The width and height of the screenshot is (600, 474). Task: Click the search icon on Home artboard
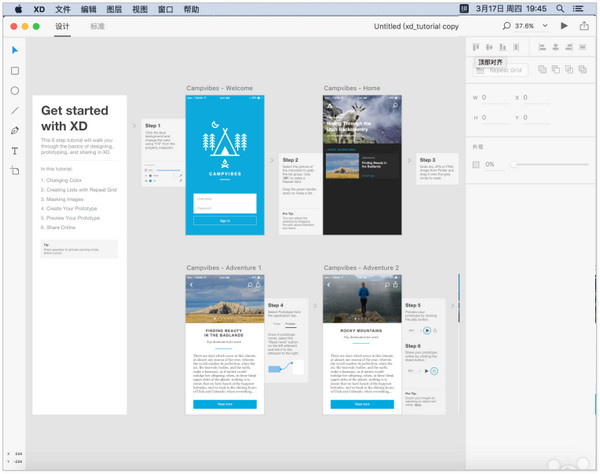coord(395,105)
